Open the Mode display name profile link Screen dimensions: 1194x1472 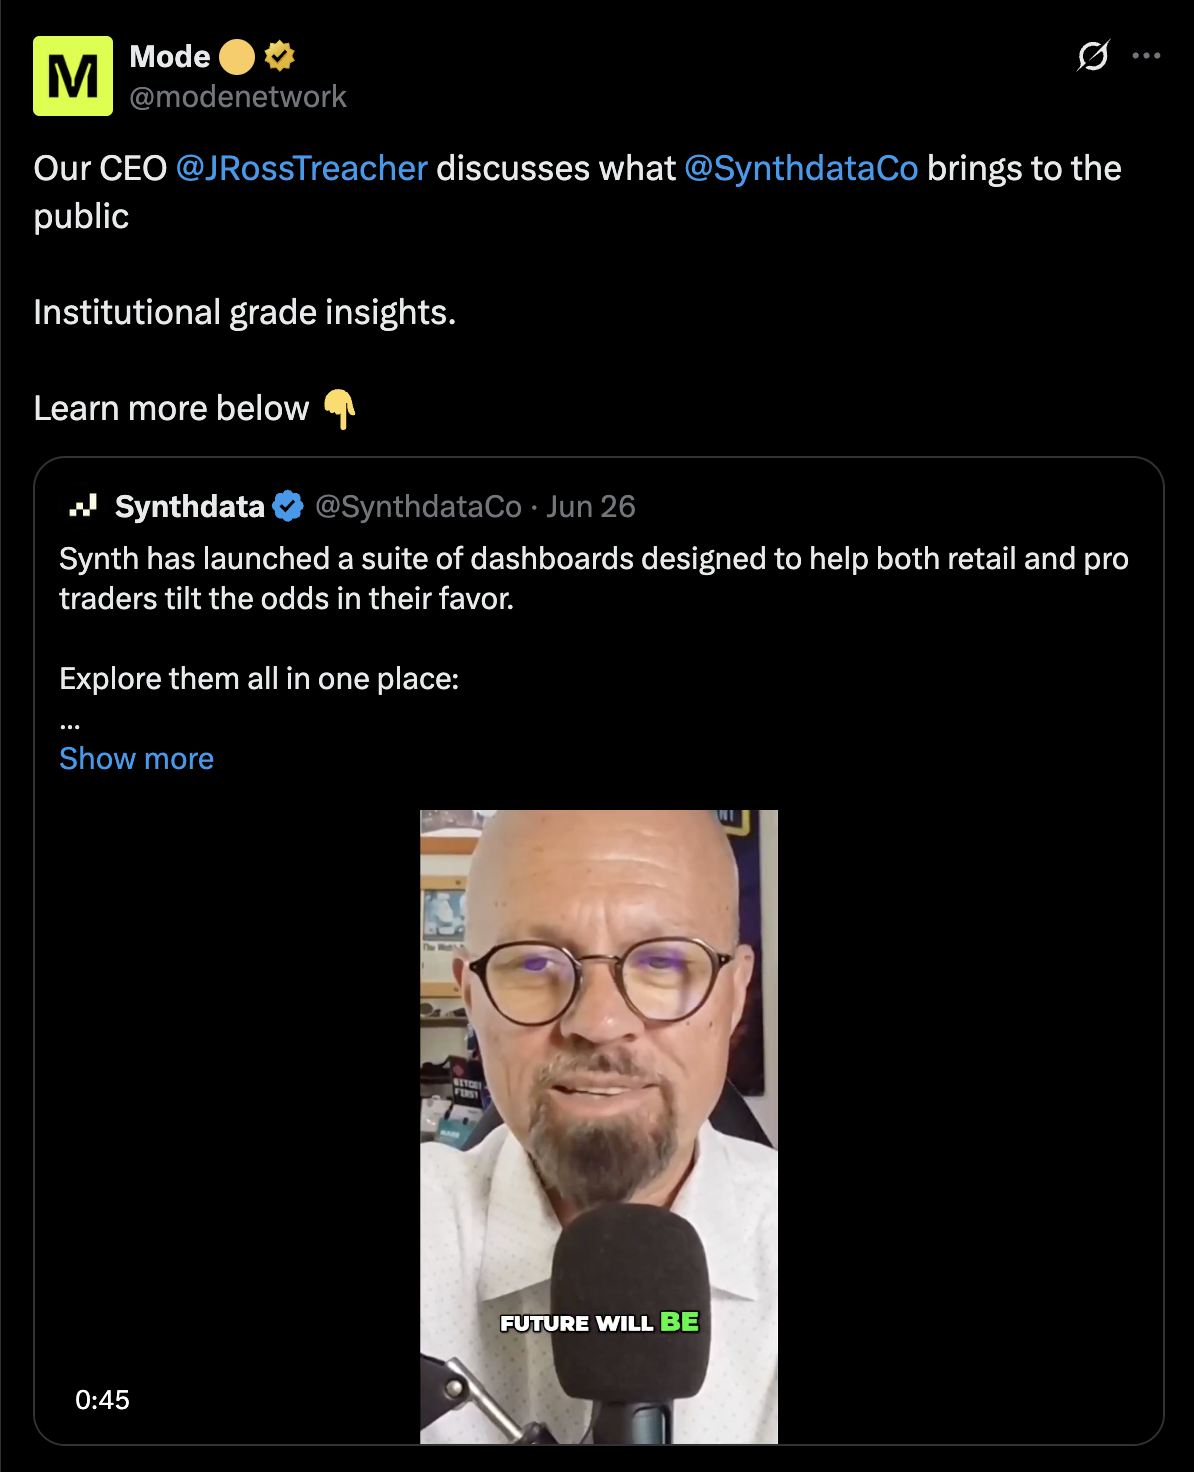point(170,56)
